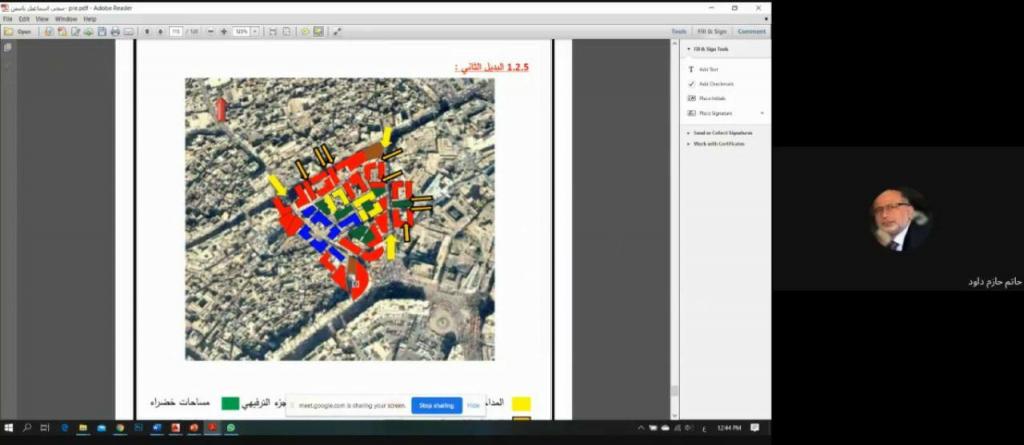Go to next page with down arrow
This screenshot has height=445, width=1024.
coord(160,32)
